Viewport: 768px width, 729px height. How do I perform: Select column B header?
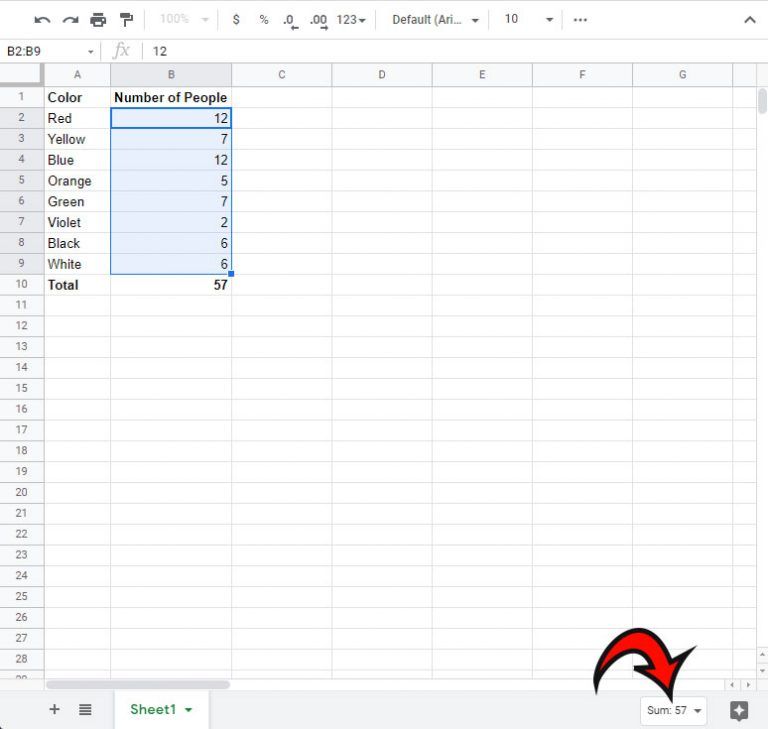pyautogui.click(x=171, y=75)
